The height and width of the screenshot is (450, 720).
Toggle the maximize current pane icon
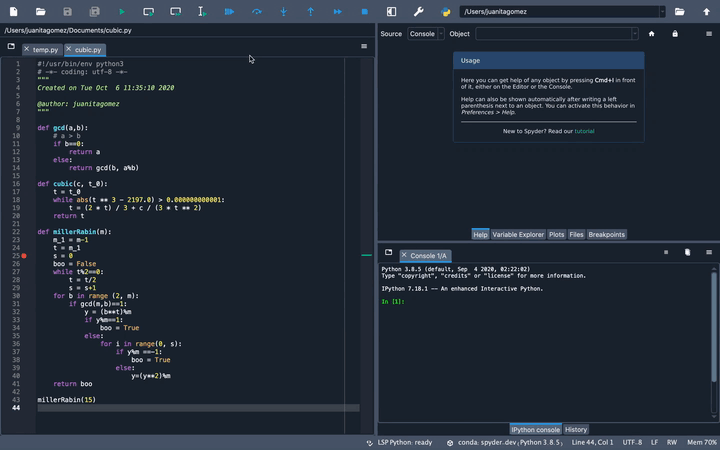pyautogui.click(x=391, y=11)
